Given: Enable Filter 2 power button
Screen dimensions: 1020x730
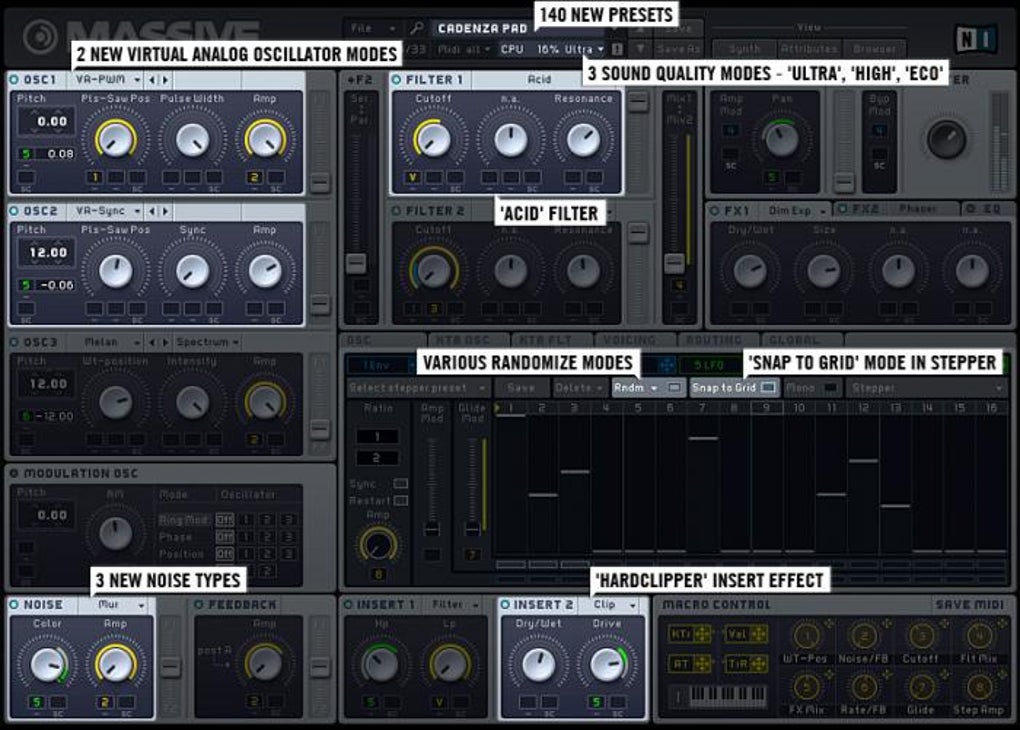Looking at the screenshot, I should (x=396, y=211).
